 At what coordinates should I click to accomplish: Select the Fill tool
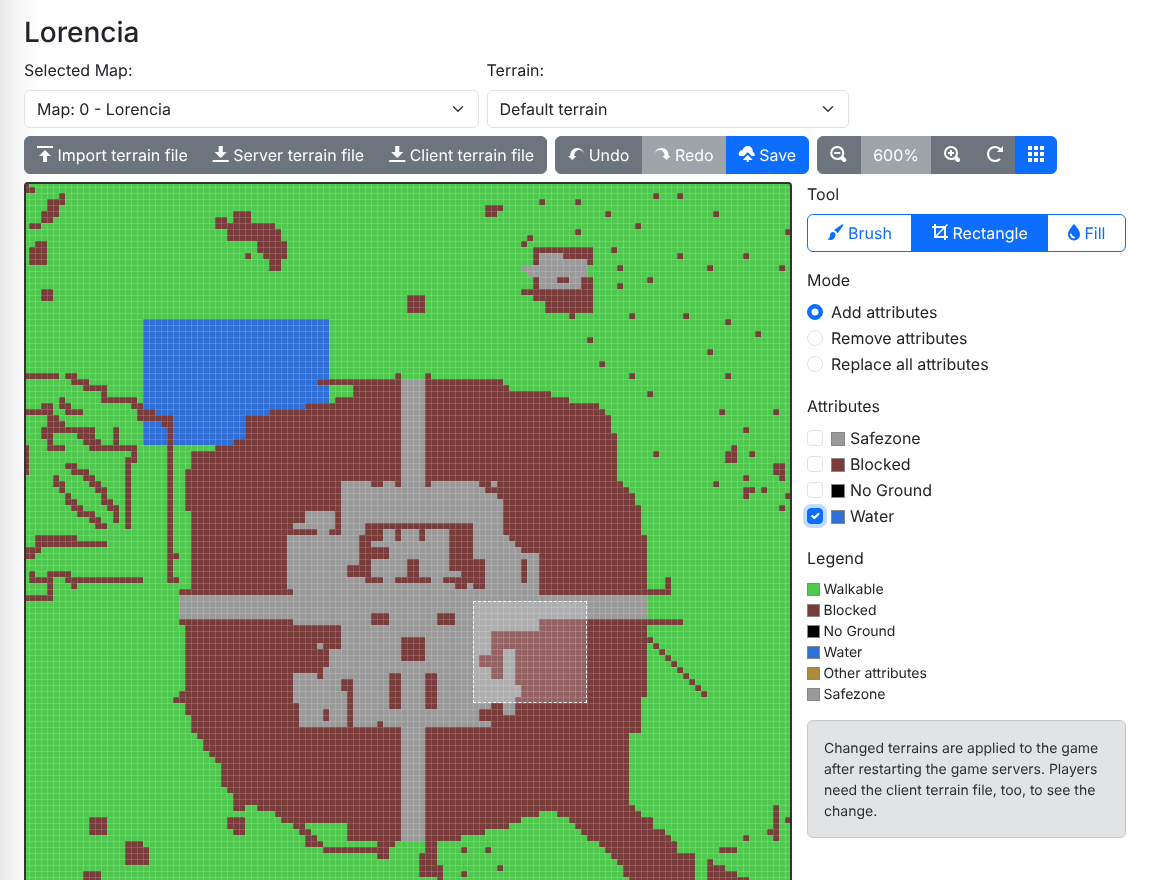pos(1086,233)
